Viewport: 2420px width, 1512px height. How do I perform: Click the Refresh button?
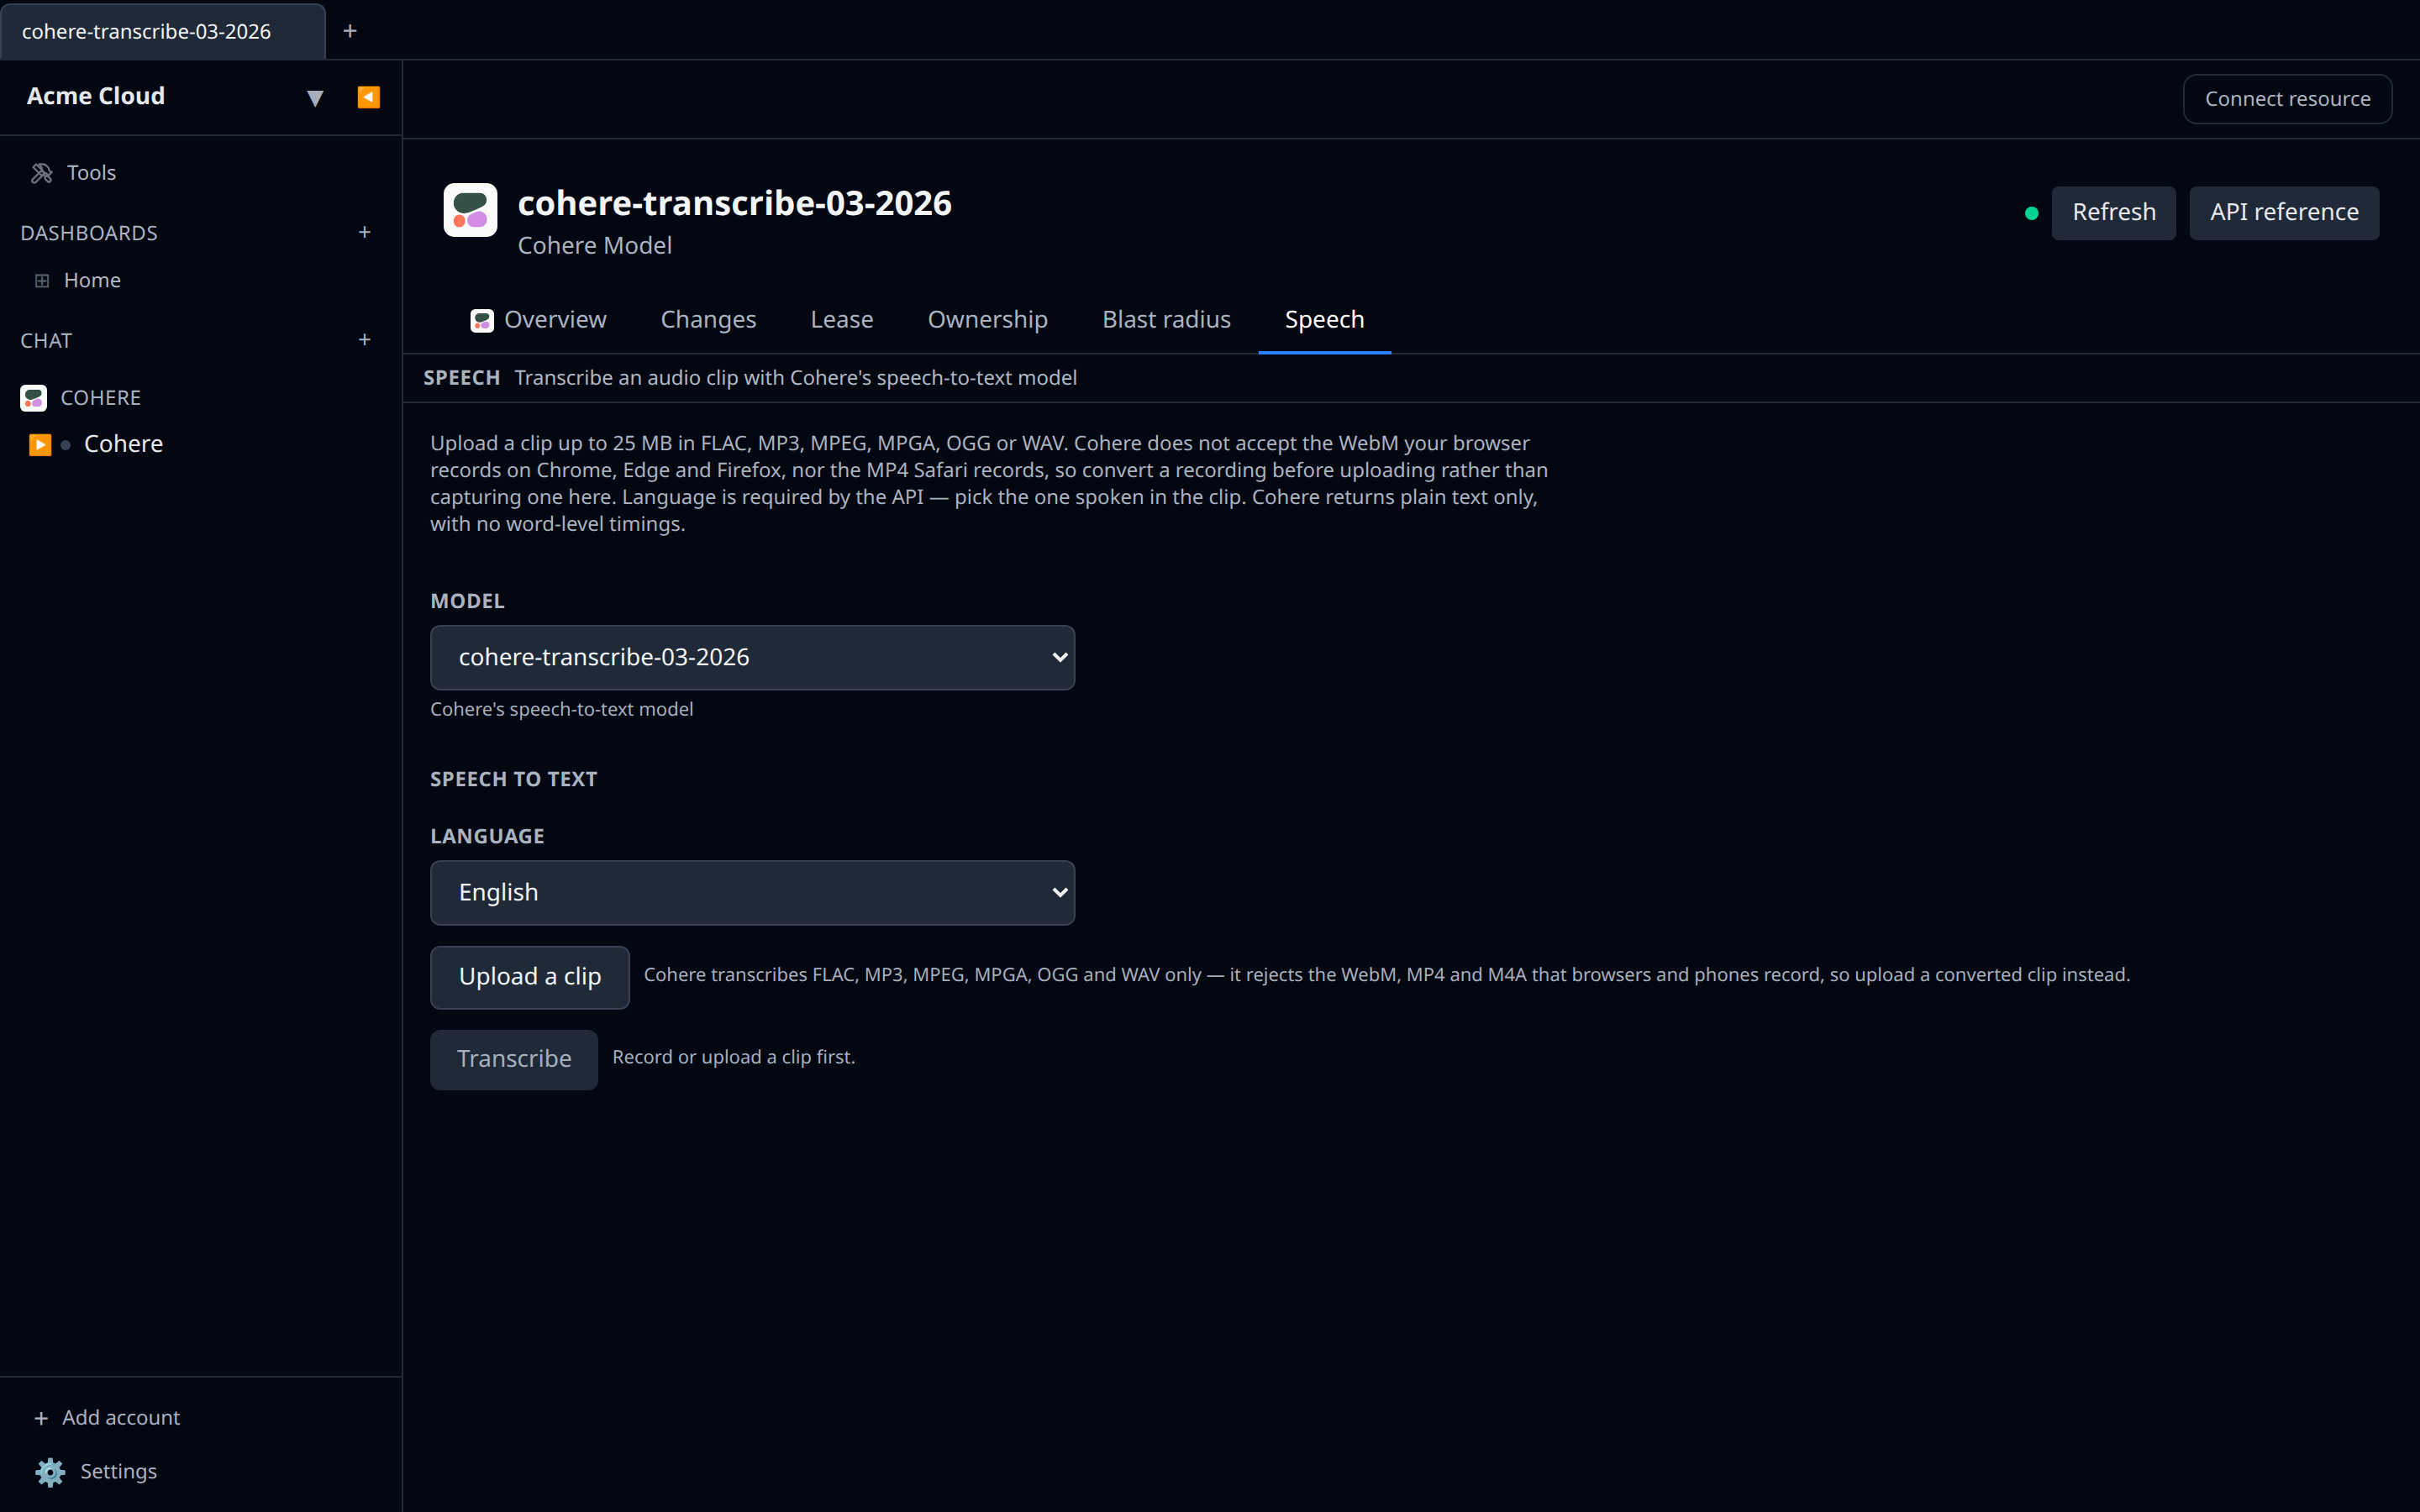coord(2113,213)
